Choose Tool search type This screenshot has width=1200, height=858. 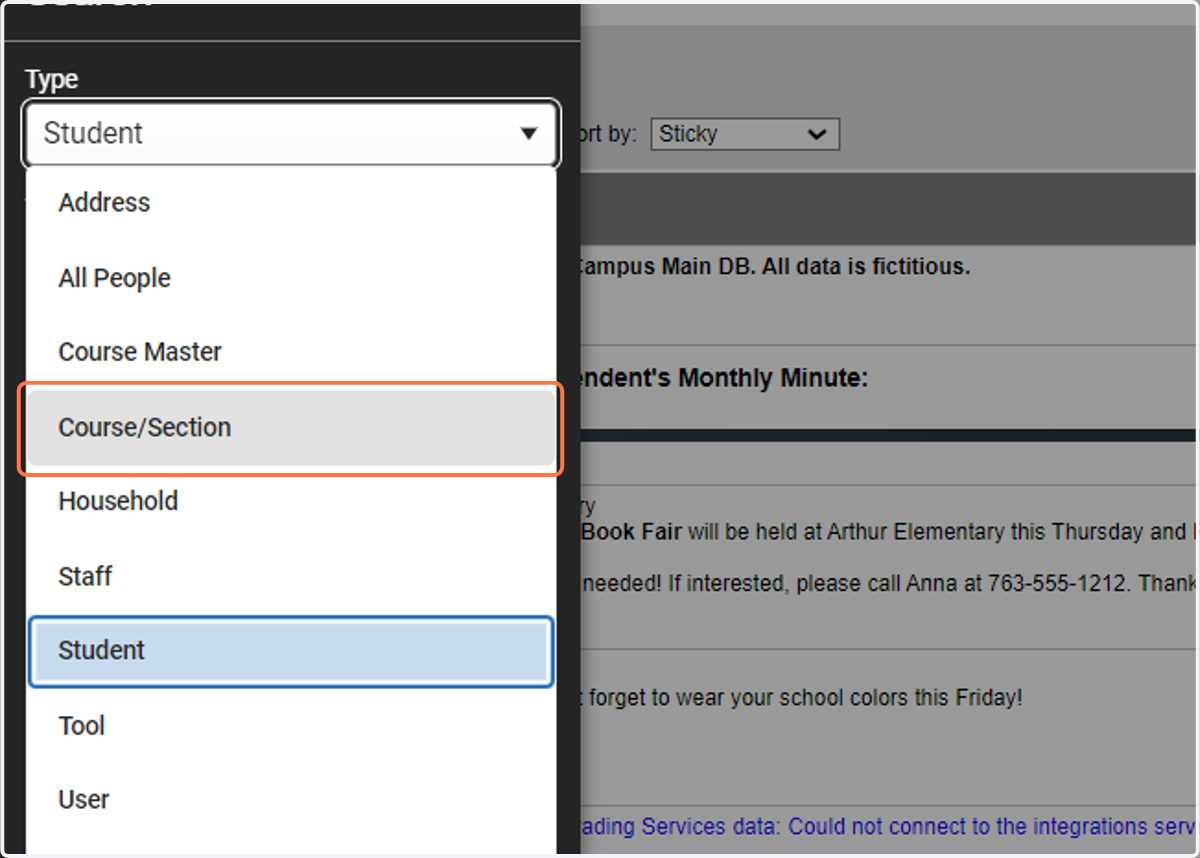(x=290, y=726)
